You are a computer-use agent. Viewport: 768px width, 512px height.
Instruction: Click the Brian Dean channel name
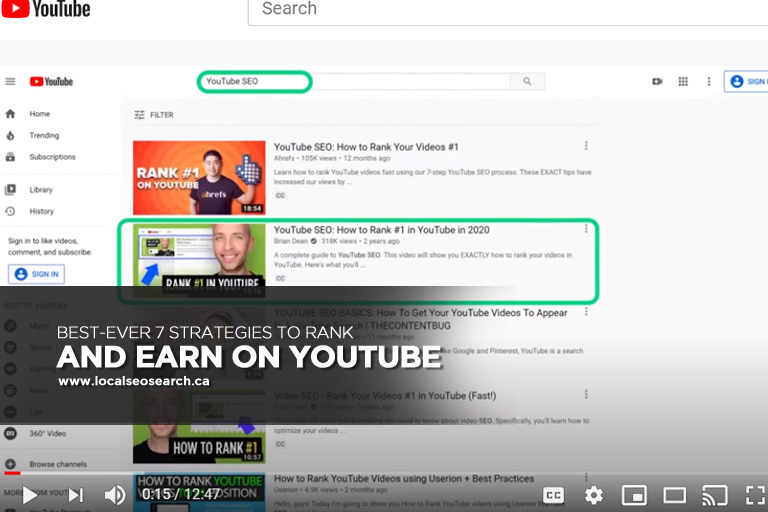291,241
